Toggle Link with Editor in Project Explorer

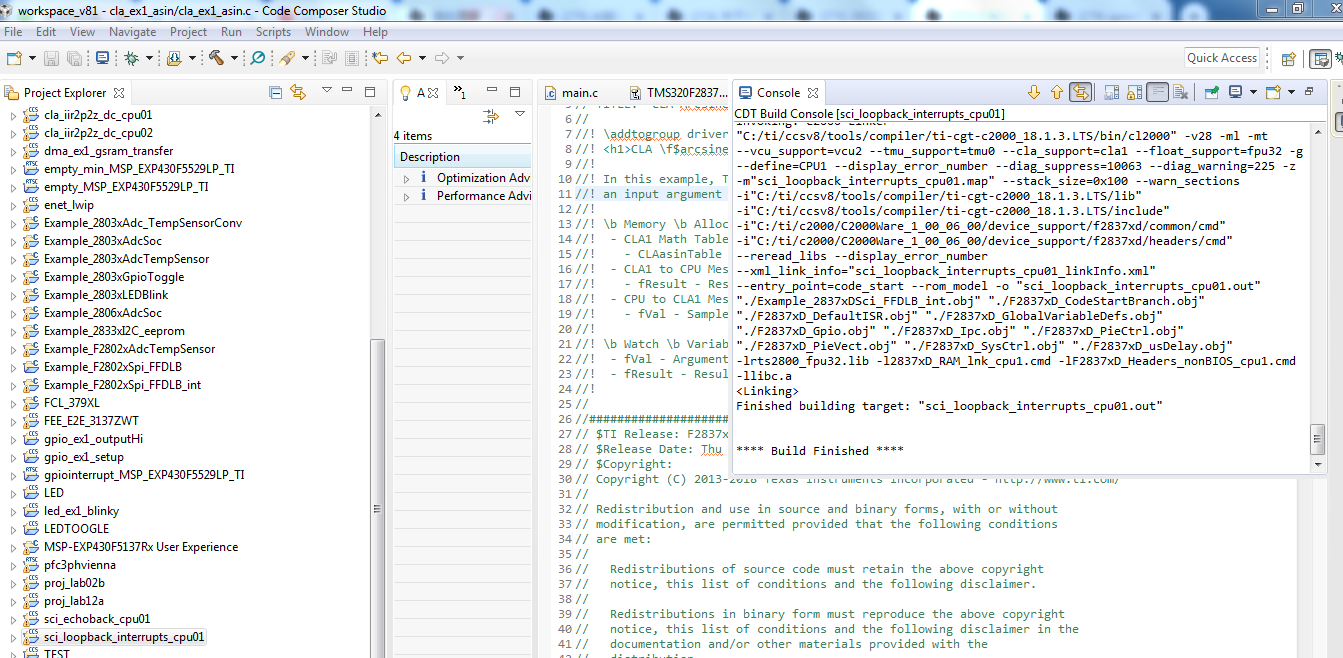[297, 93]
